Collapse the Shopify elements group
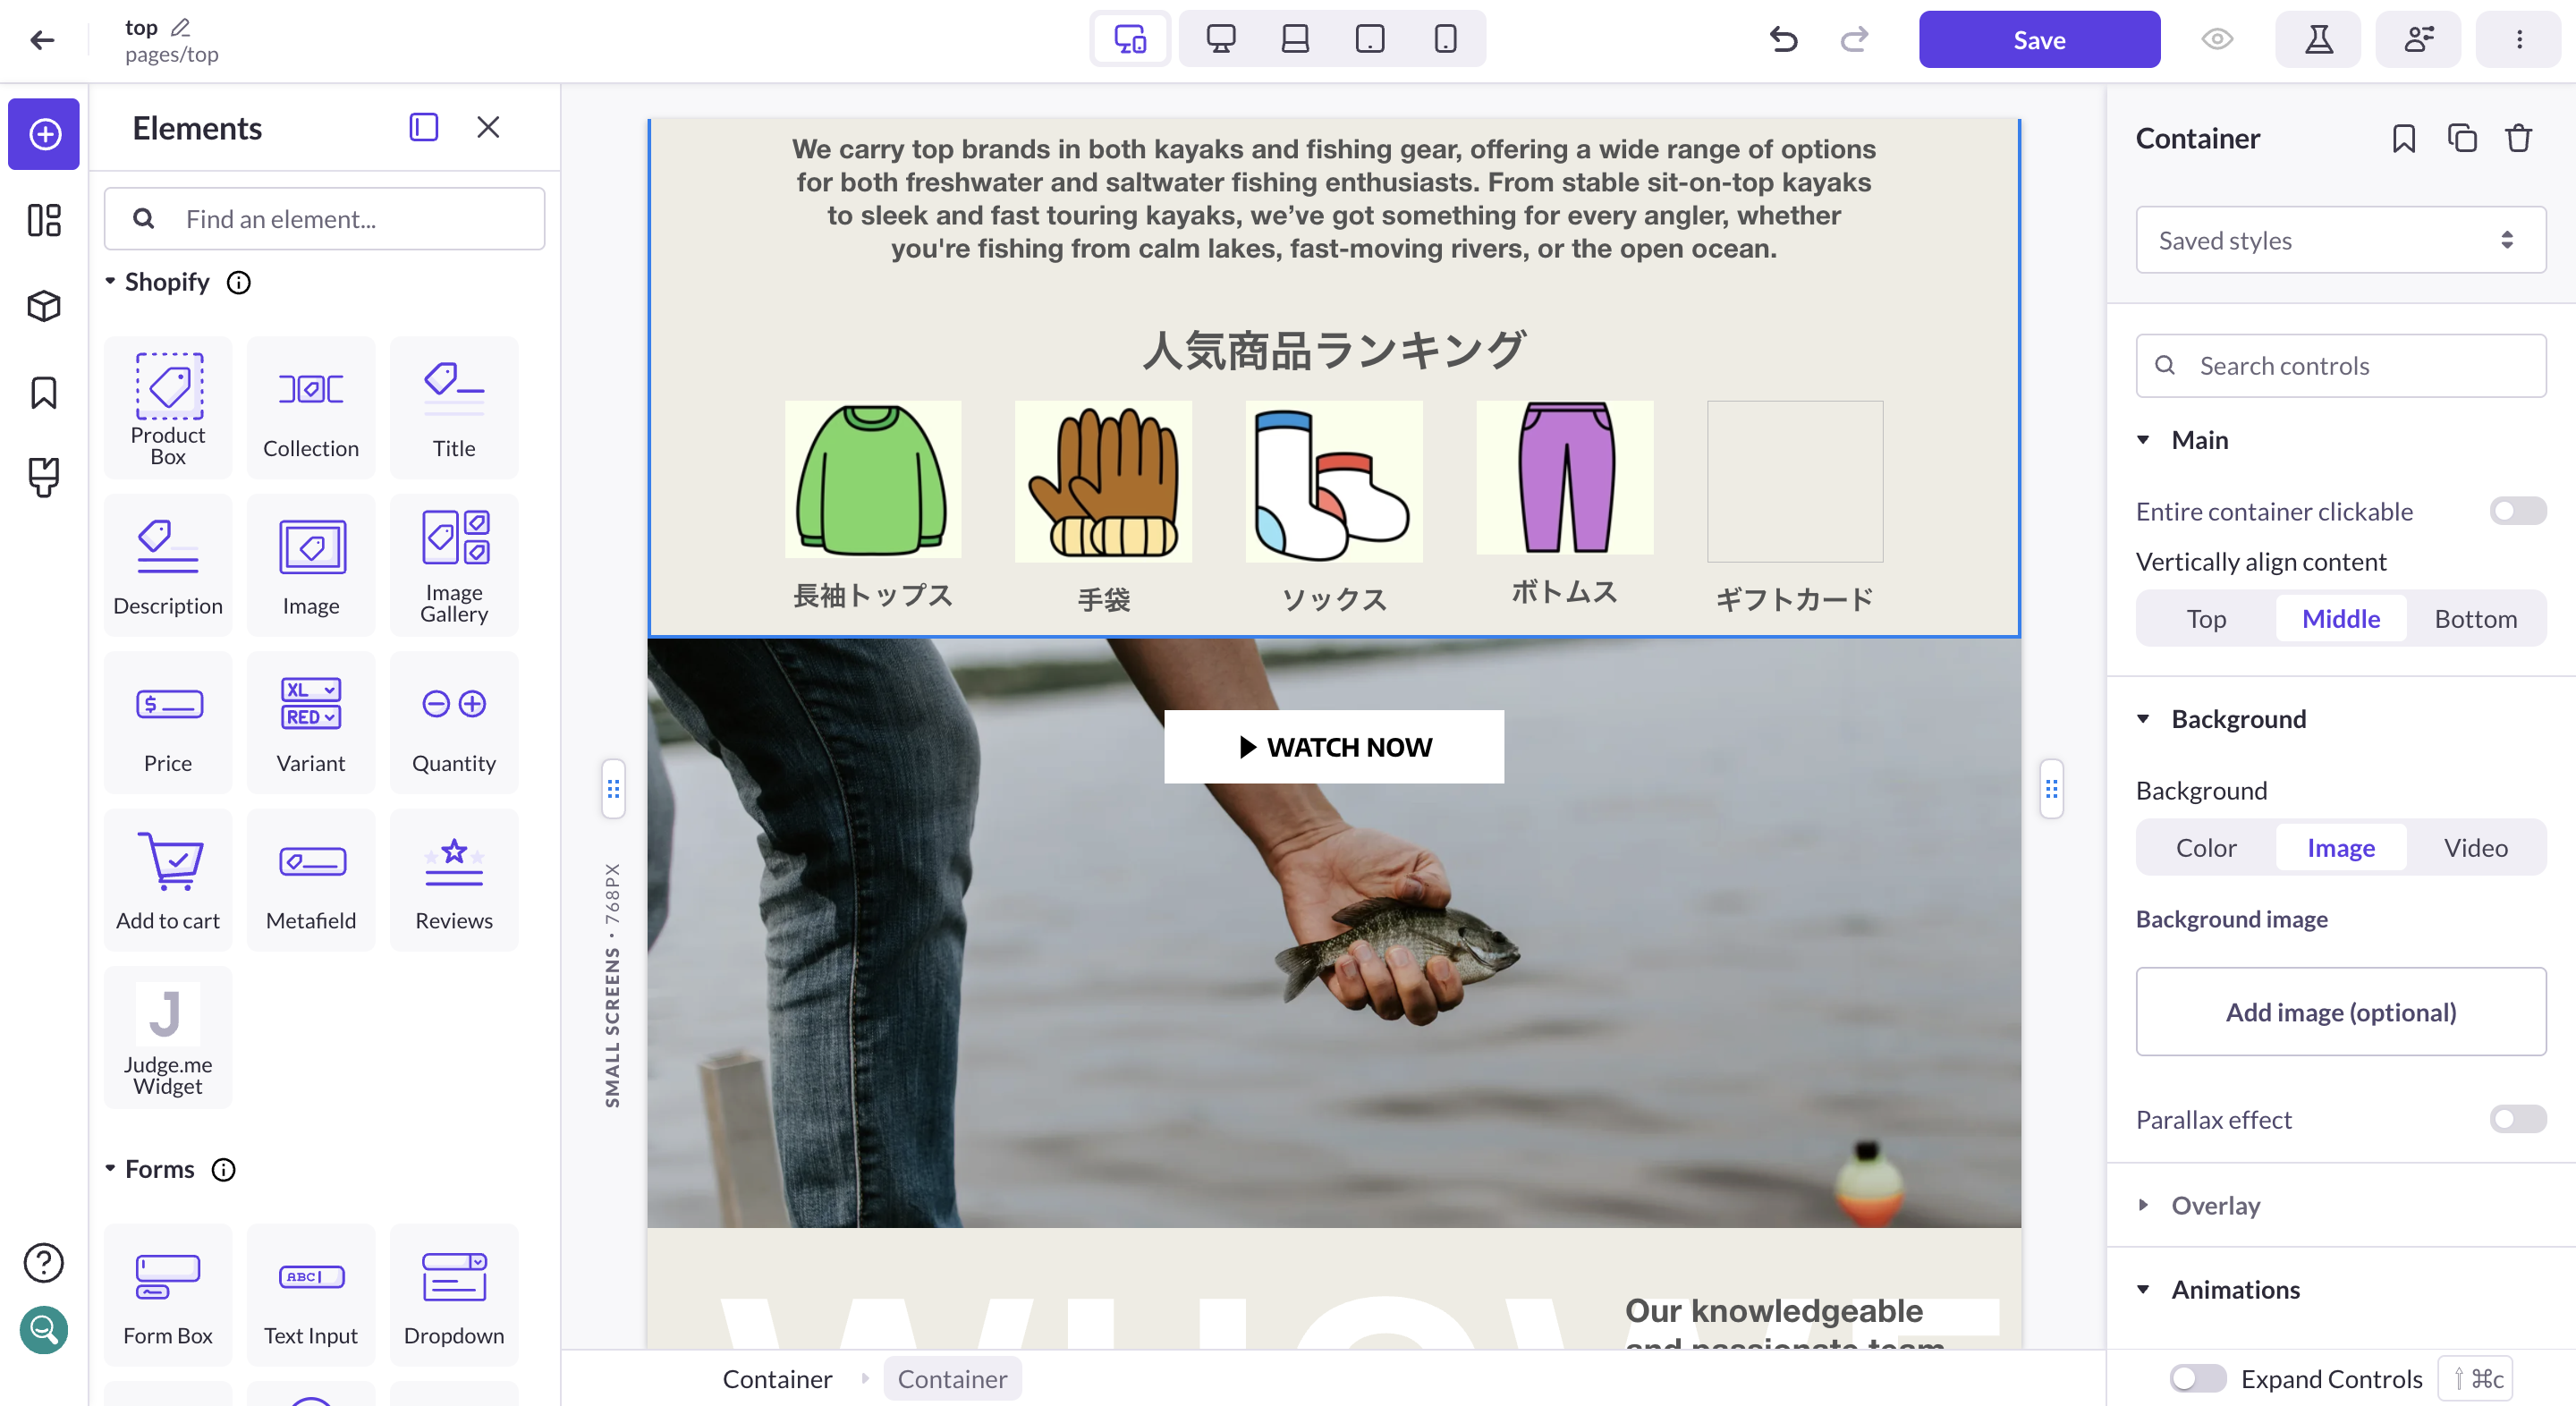The height and width of the screenshot is (1406, 2576). 111,282
